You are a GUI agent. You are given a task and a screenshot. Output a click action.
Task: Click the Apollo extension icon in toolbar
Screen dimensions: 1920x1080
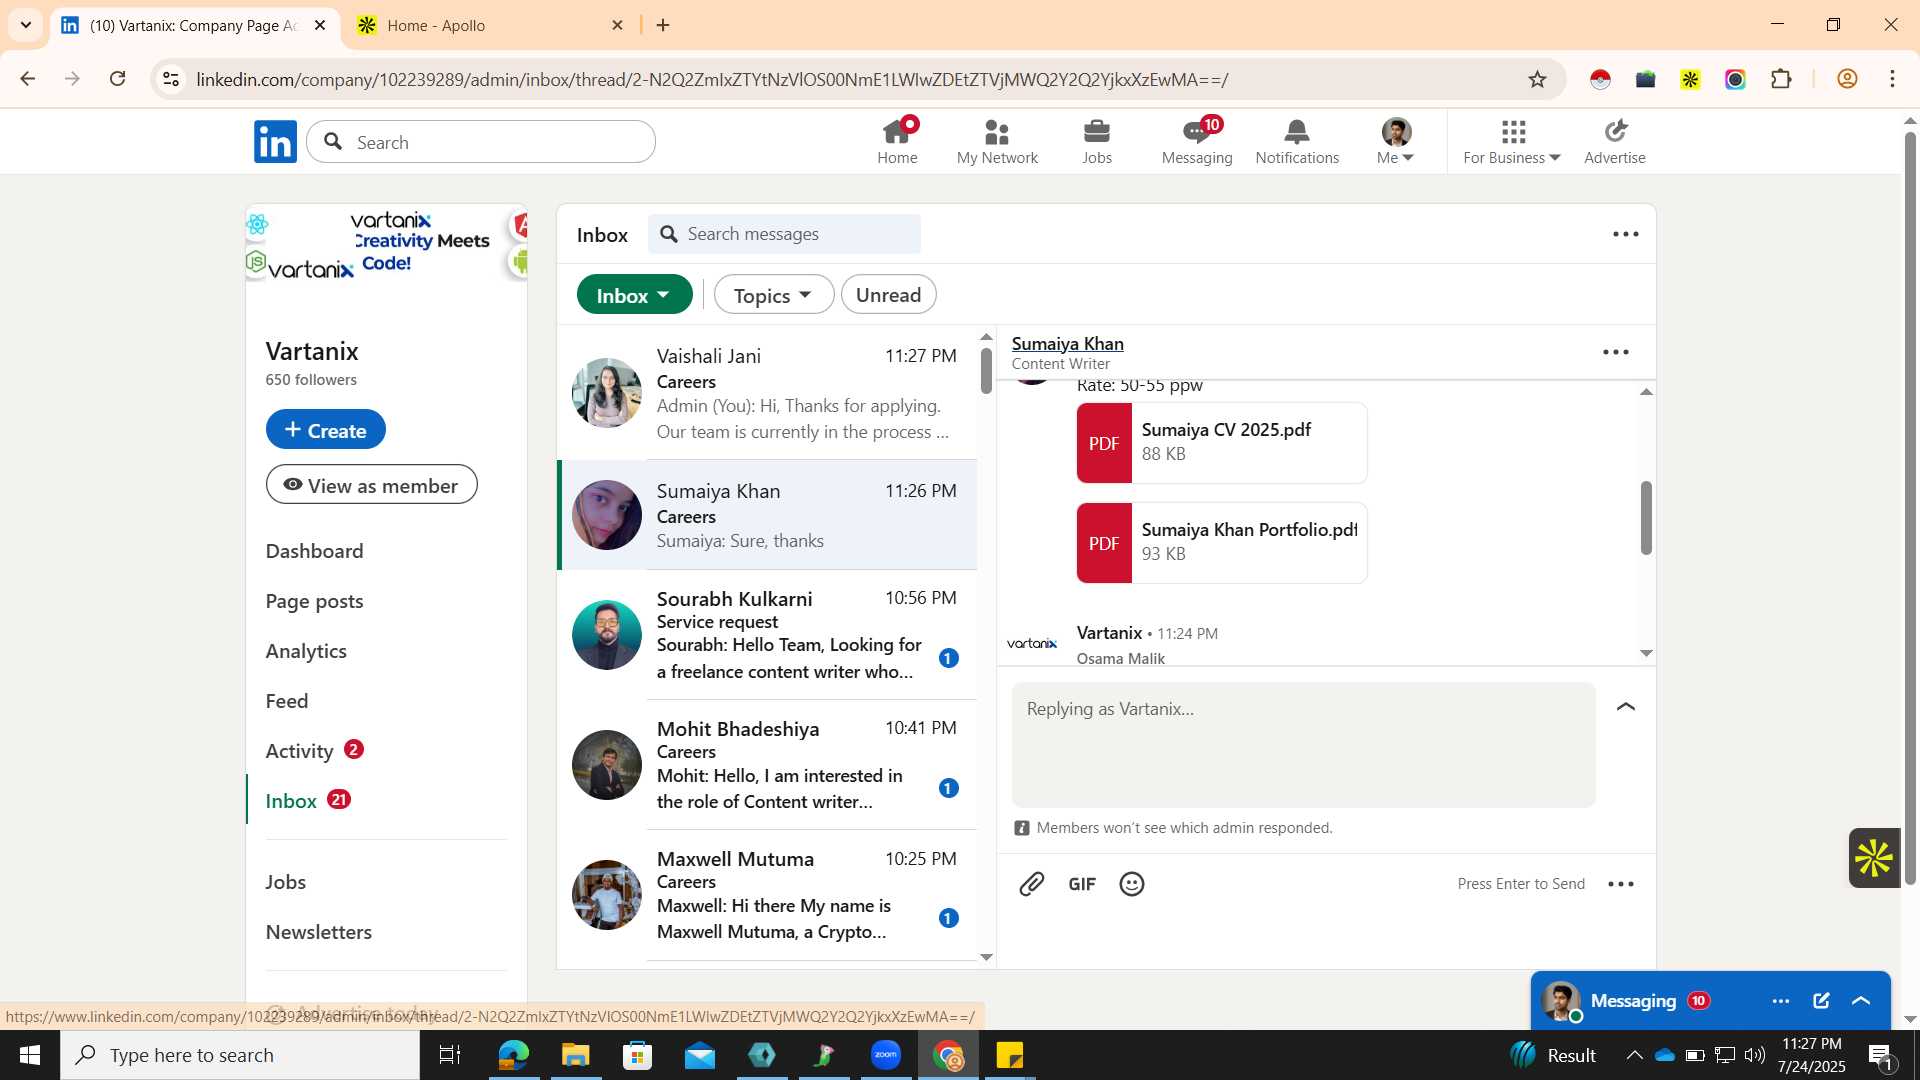coord(1690,79)
